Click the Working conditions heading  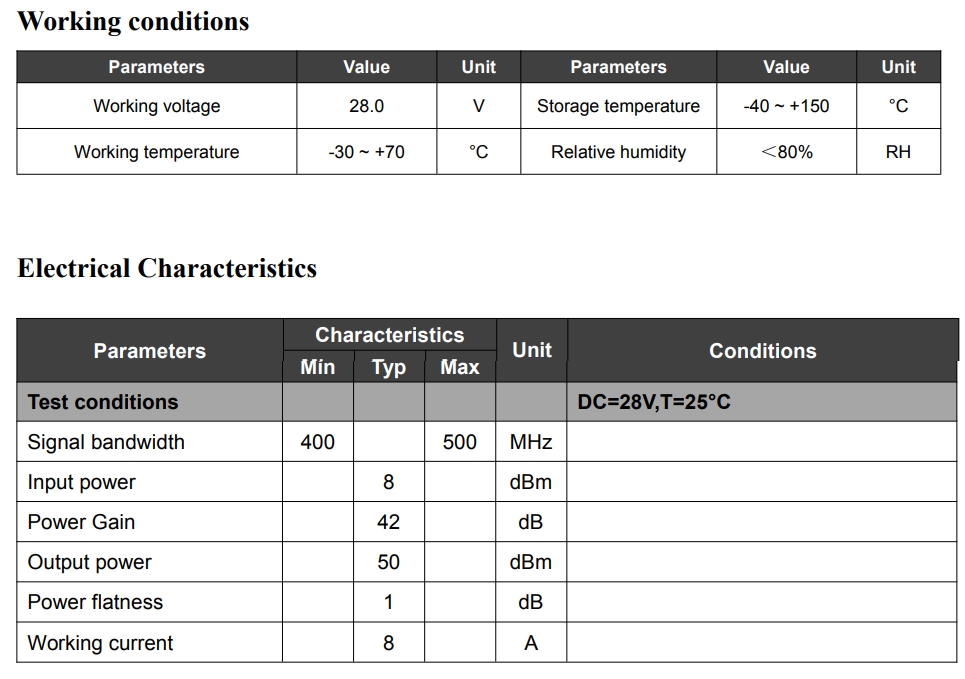click(x=133, y=22)
